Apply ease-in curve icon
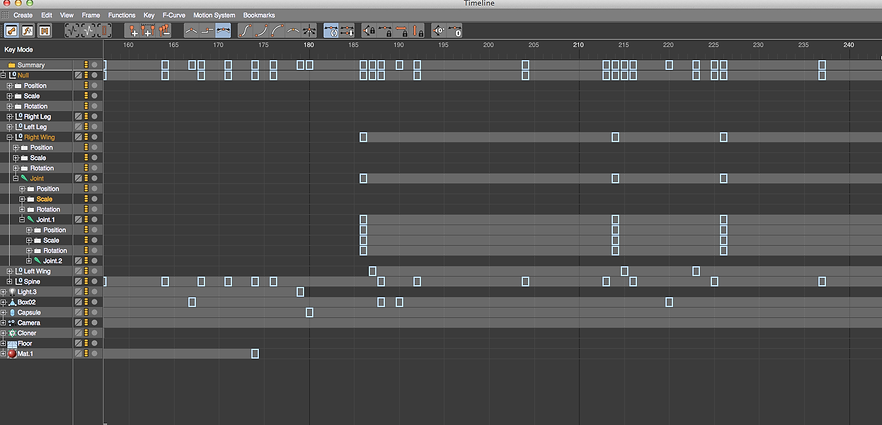Screen dimensions: 882x425 pos(261,30)
